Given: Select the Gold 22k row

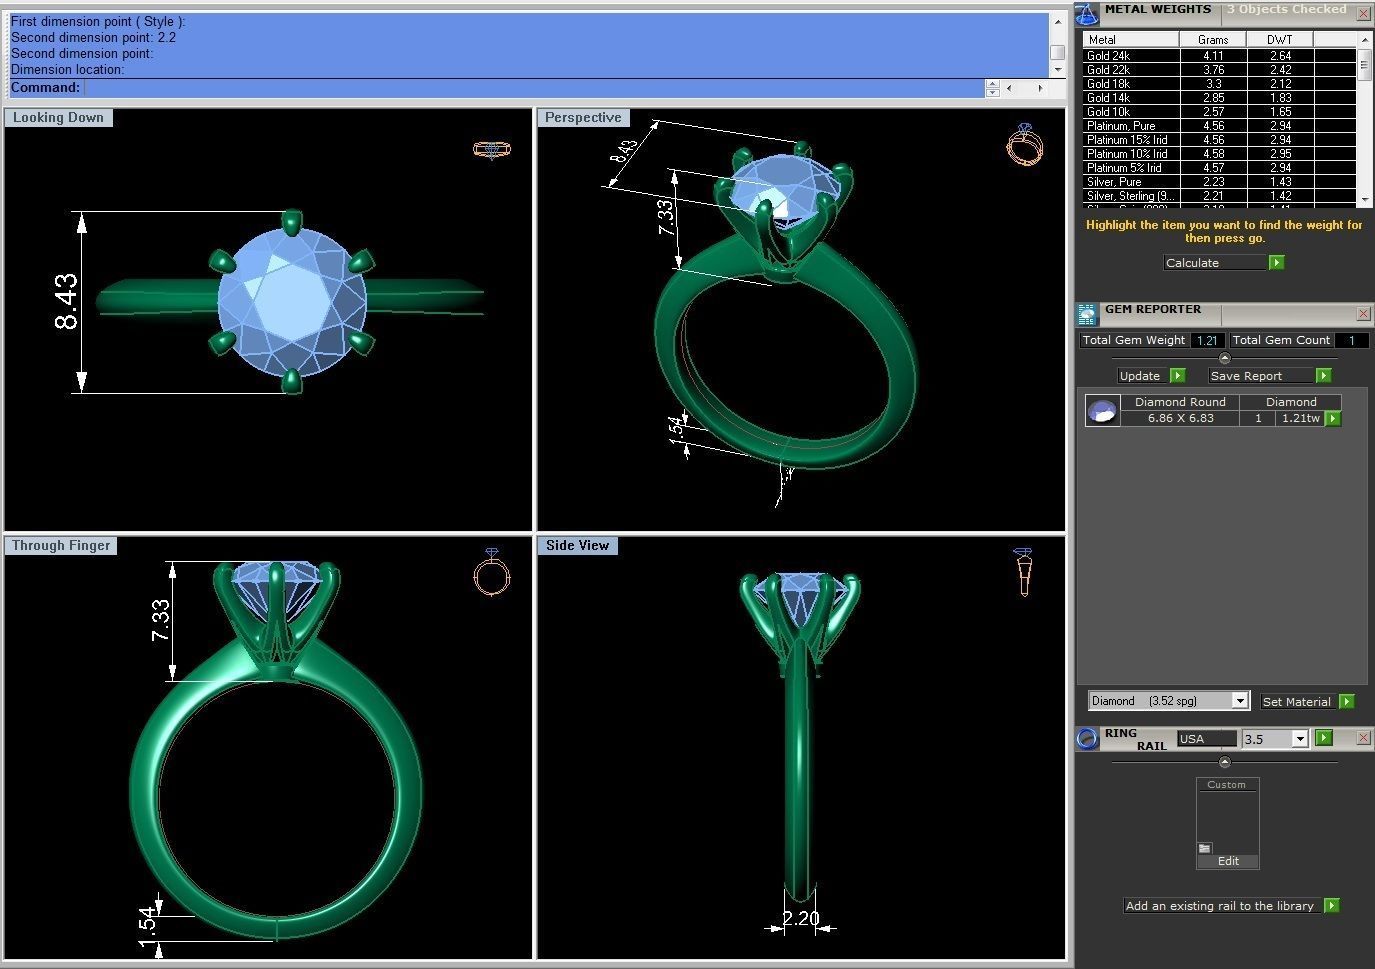Looking at the screenshot, I should pos(1220,70).
